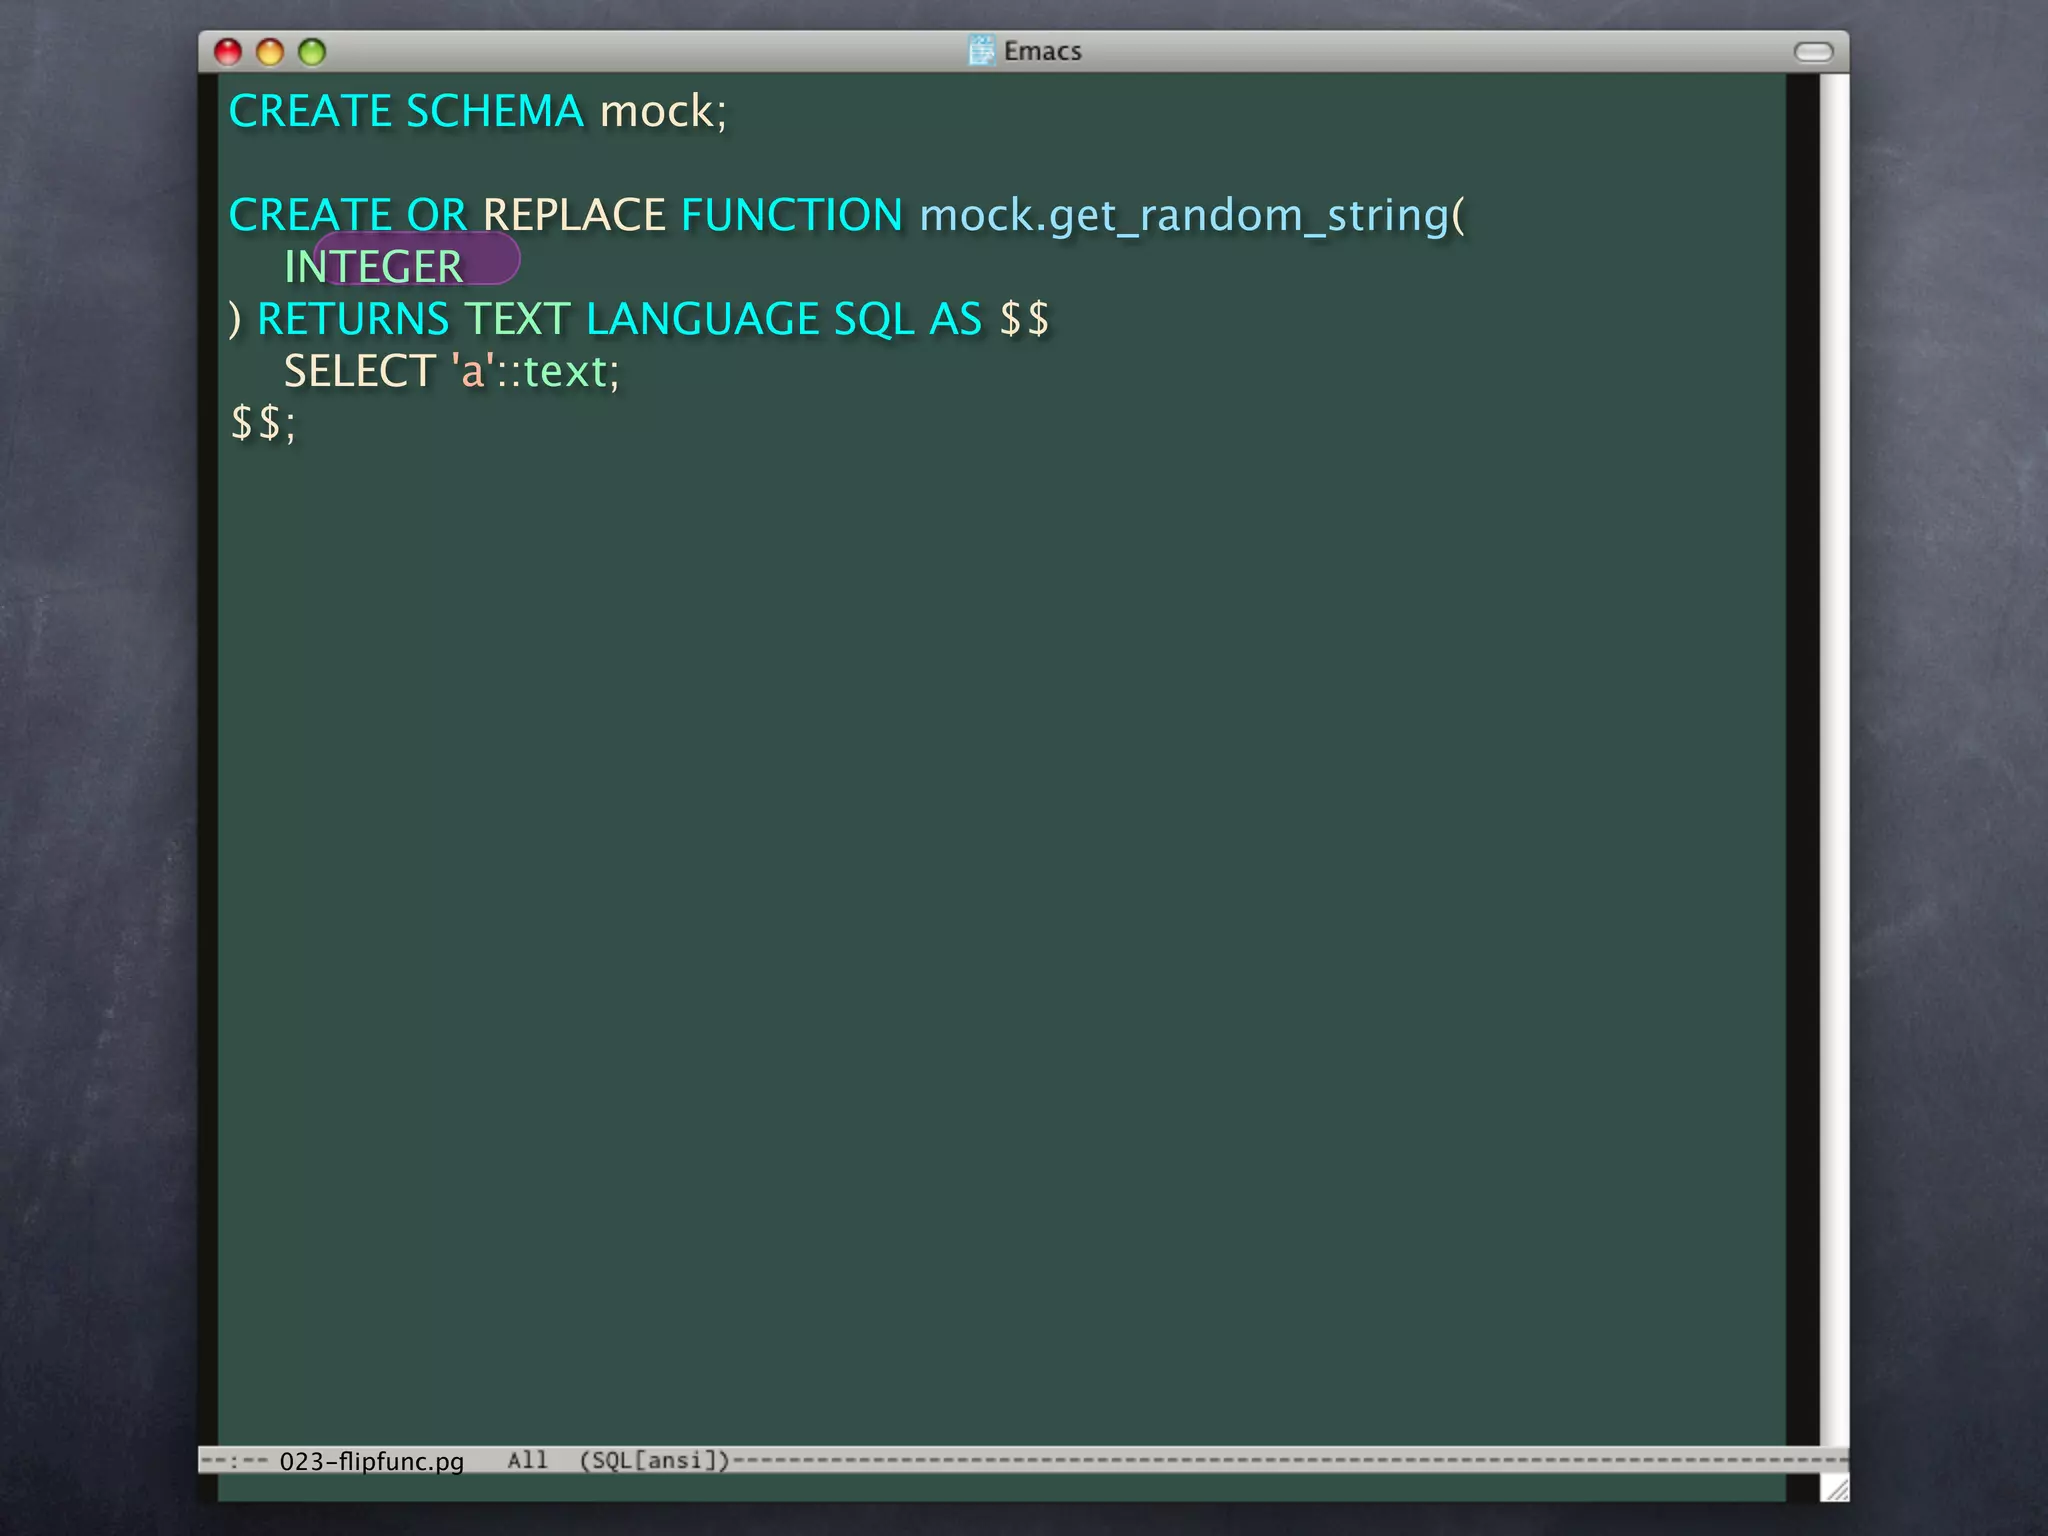Click buffer name '023-flipfunc.pg' in mode line

click(372, 1461)
